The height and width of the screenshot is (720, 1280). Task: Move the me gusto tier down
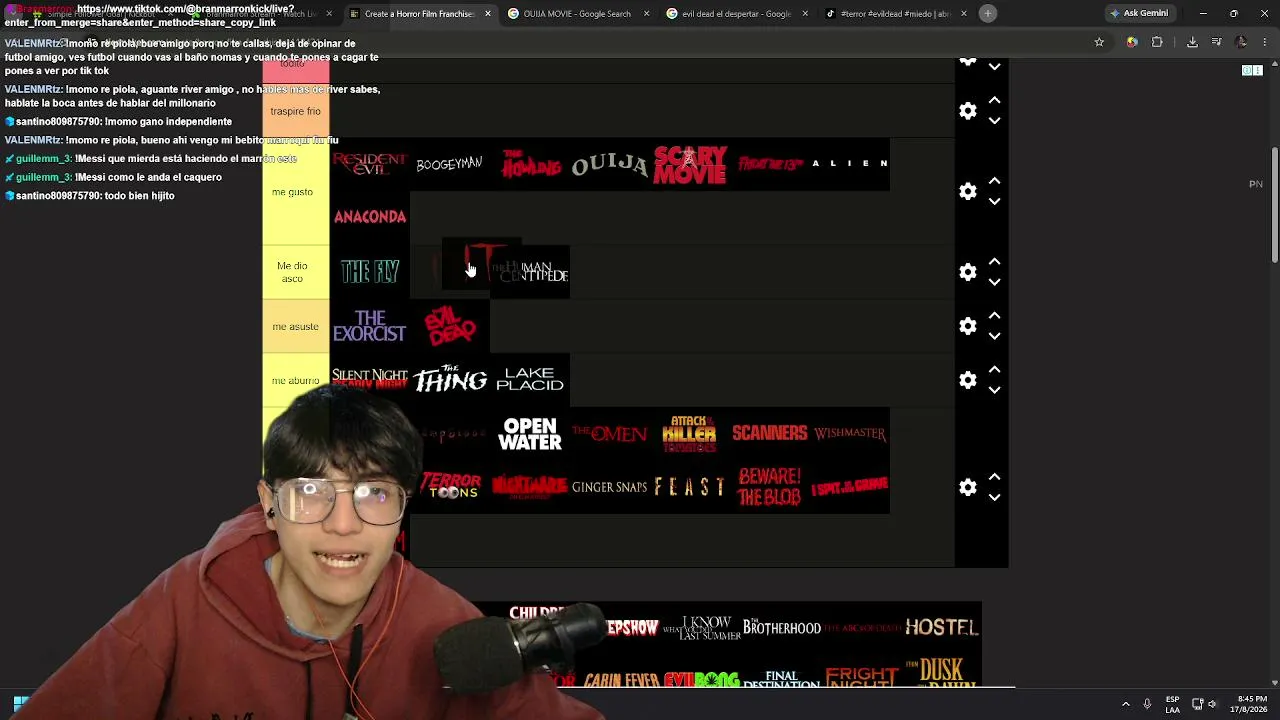pos(994,201)
